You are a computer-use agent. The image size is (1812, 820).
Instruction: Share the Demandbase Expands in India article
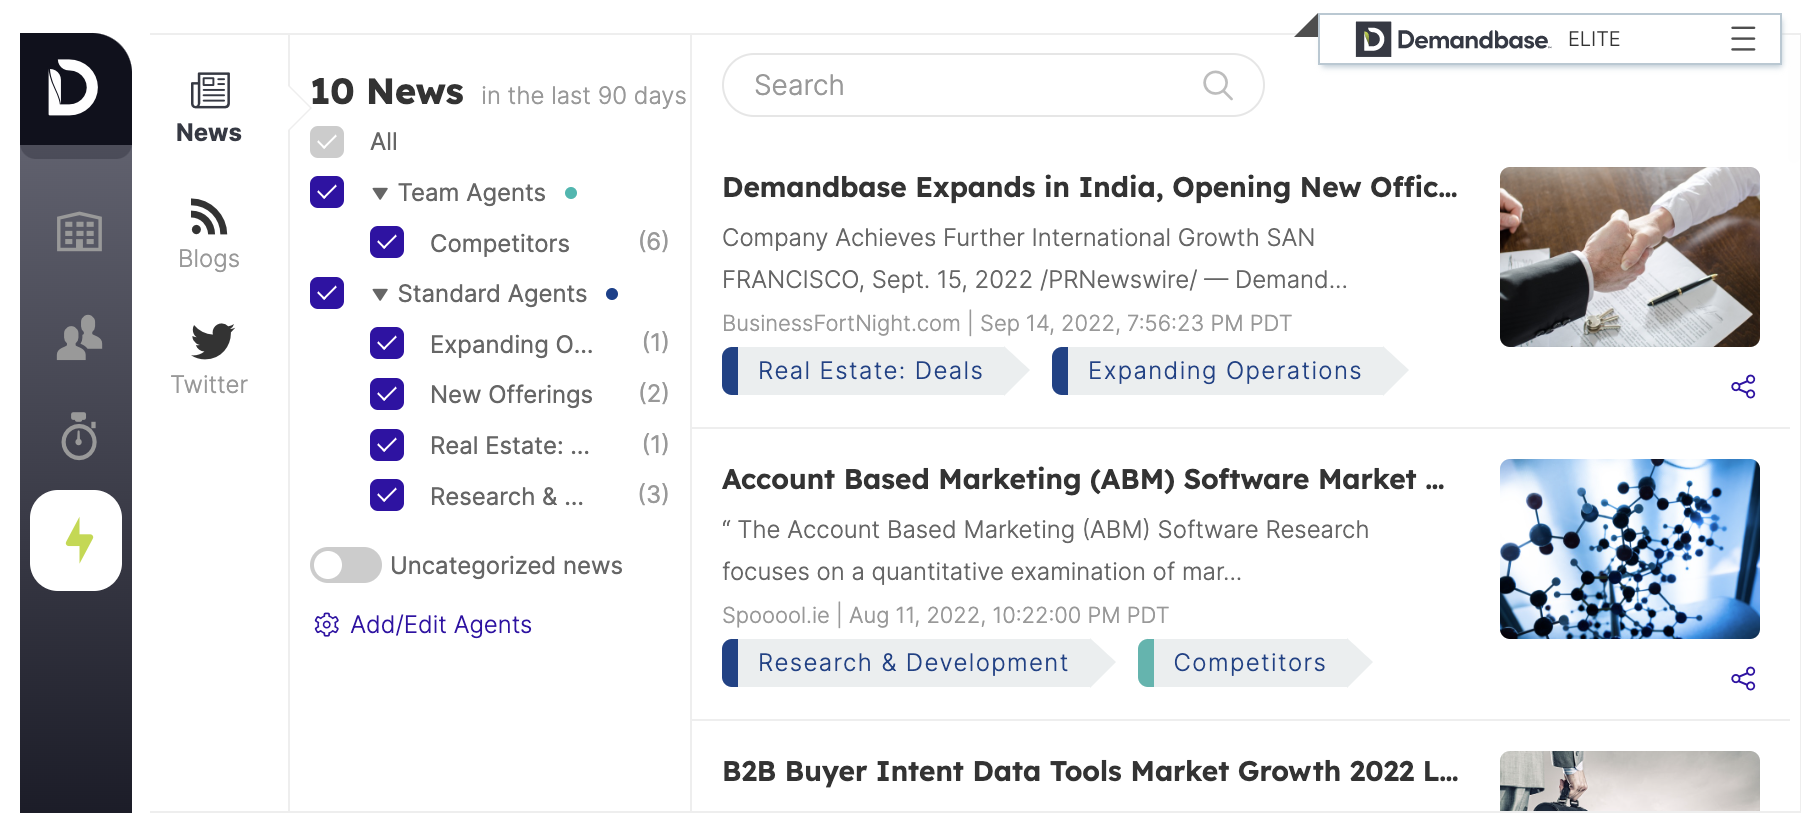point(1743,387)
